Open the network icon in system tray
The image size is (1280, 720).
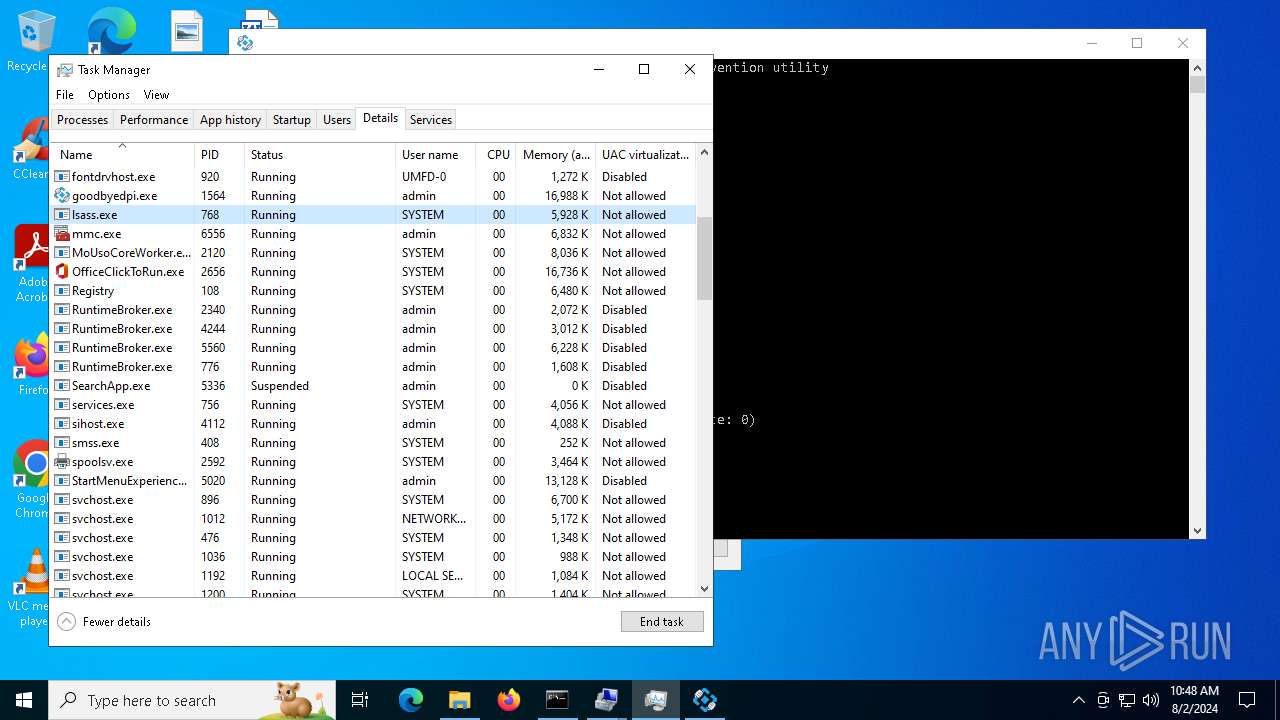pyautogui.click(x=1127, y=700)
